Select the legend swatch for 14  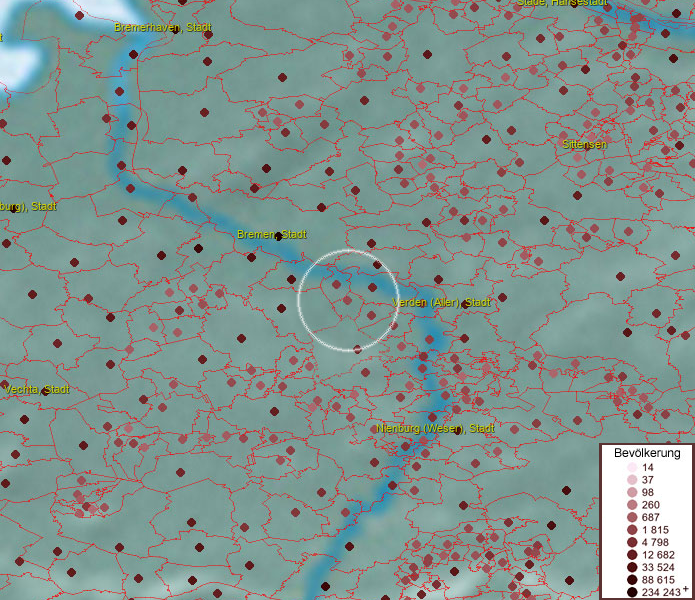point(632,467)
